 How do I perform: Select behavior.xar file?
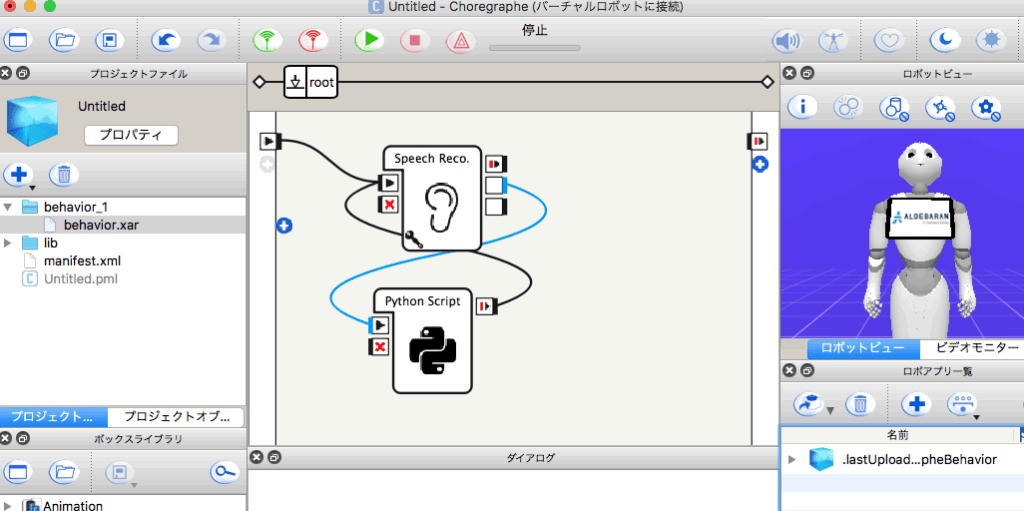pos(101,225)
